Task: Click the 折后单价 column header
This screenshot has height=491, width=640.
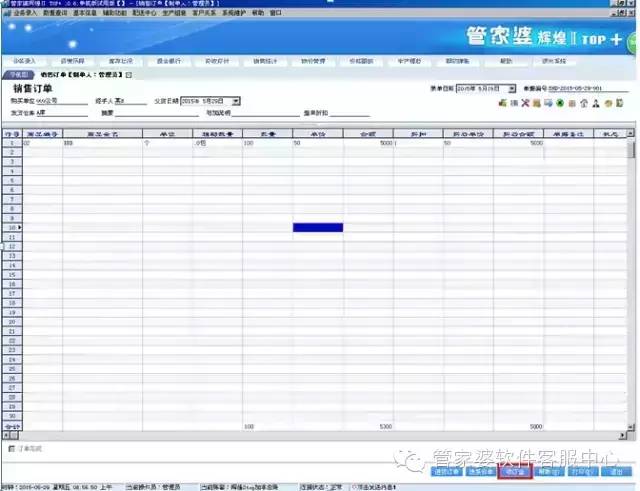Action: coord(468,134)
